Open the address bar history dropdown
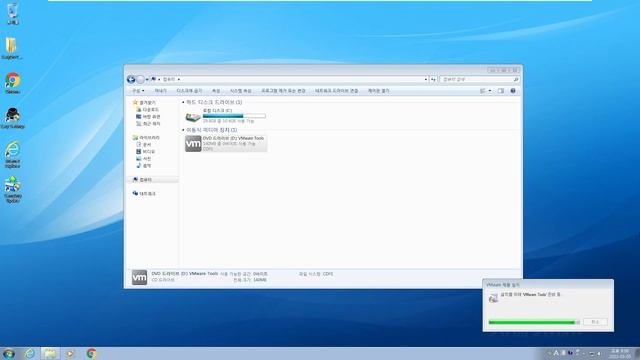The image size is (640, 360). (426, 80)
